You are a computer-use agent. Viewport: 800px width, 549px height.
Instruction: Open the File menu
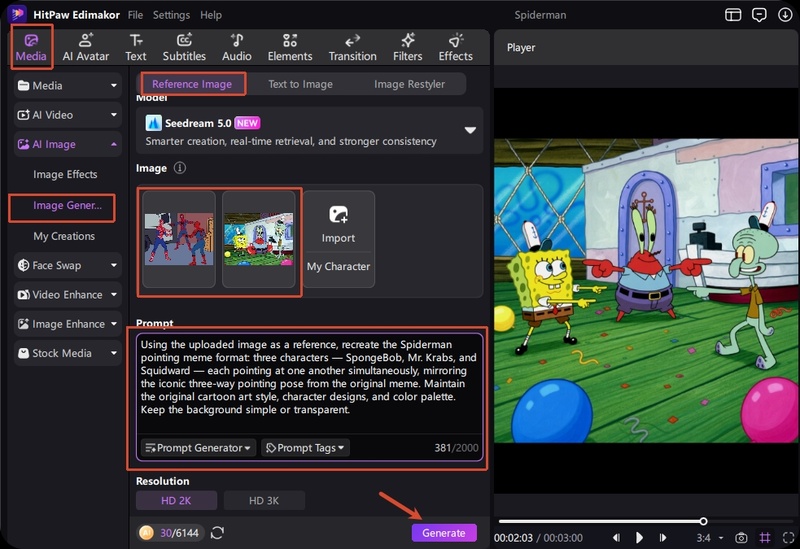pyautogui.click(x=135, y=15)
